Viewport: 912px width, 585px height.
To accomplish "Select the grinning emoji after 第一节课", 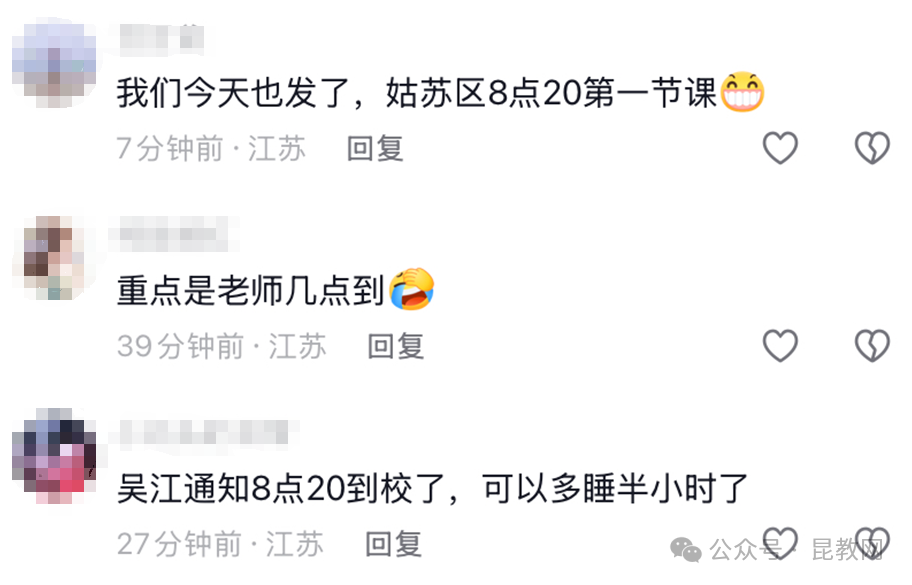I will (x=742, y=92).
